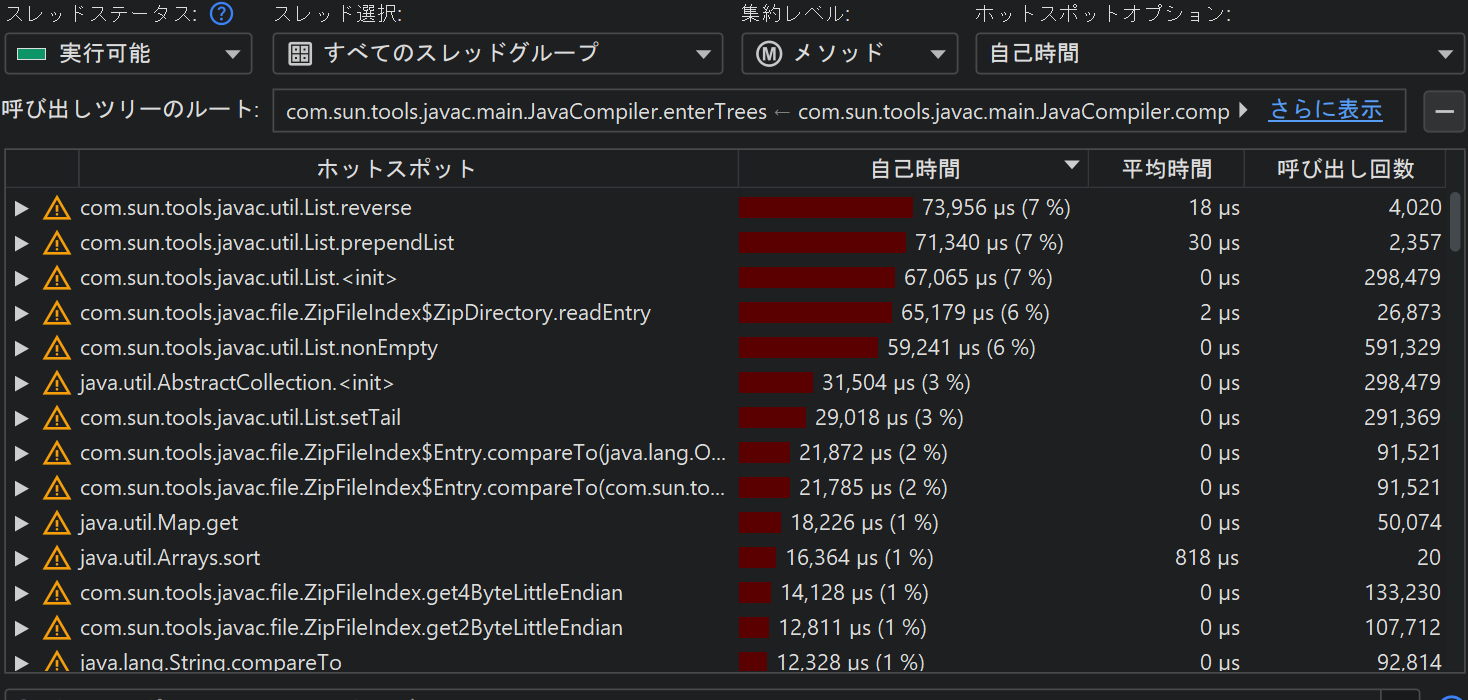This screenshot has height=700, width=1468.
Task: Click the minus button beside call tree root
Action: [1443, 111]
